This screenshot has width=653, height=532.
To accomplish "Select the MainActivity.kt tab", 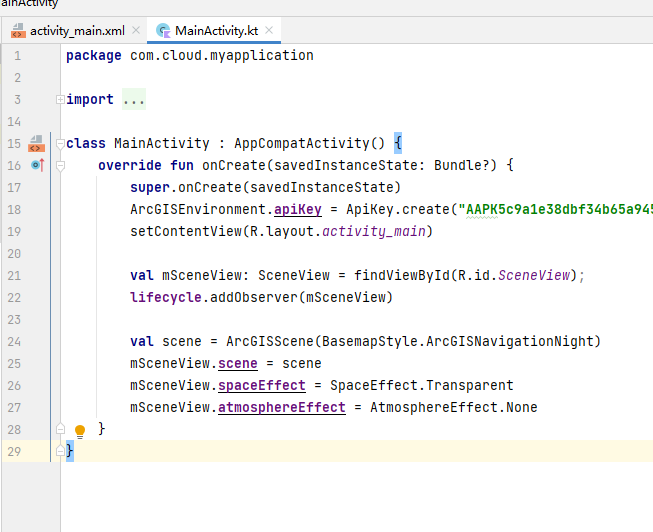I will pos(216,31).
